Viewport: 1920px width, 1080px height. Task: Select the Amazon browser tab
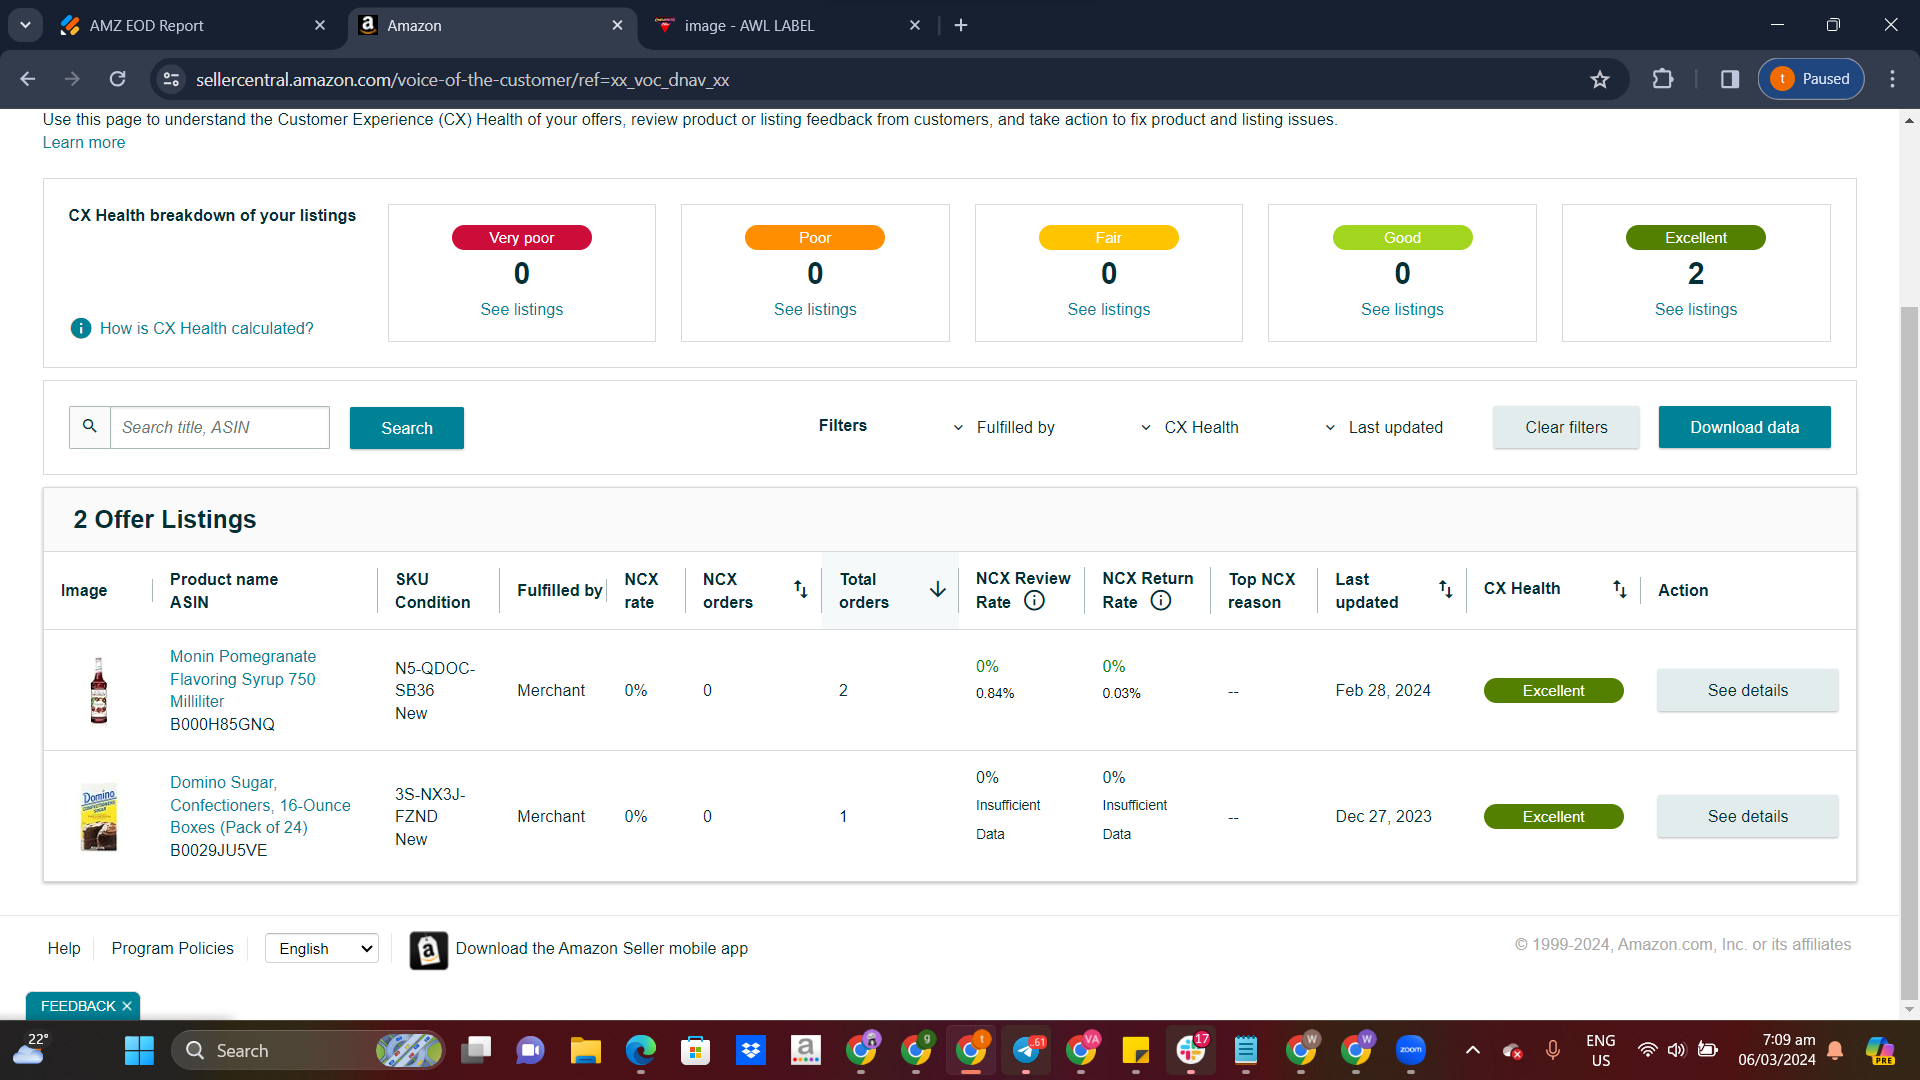point(492,26)
